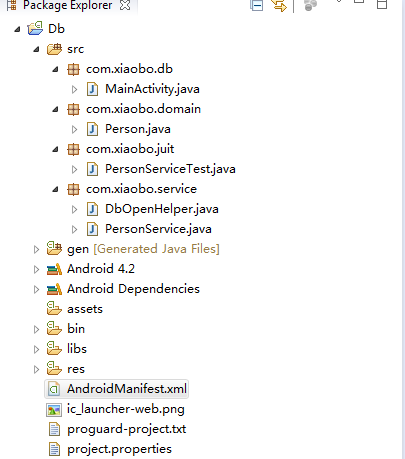Select com.xiaobo.juit package label
This screenshot has height=459, width=405.
[130, 149]
